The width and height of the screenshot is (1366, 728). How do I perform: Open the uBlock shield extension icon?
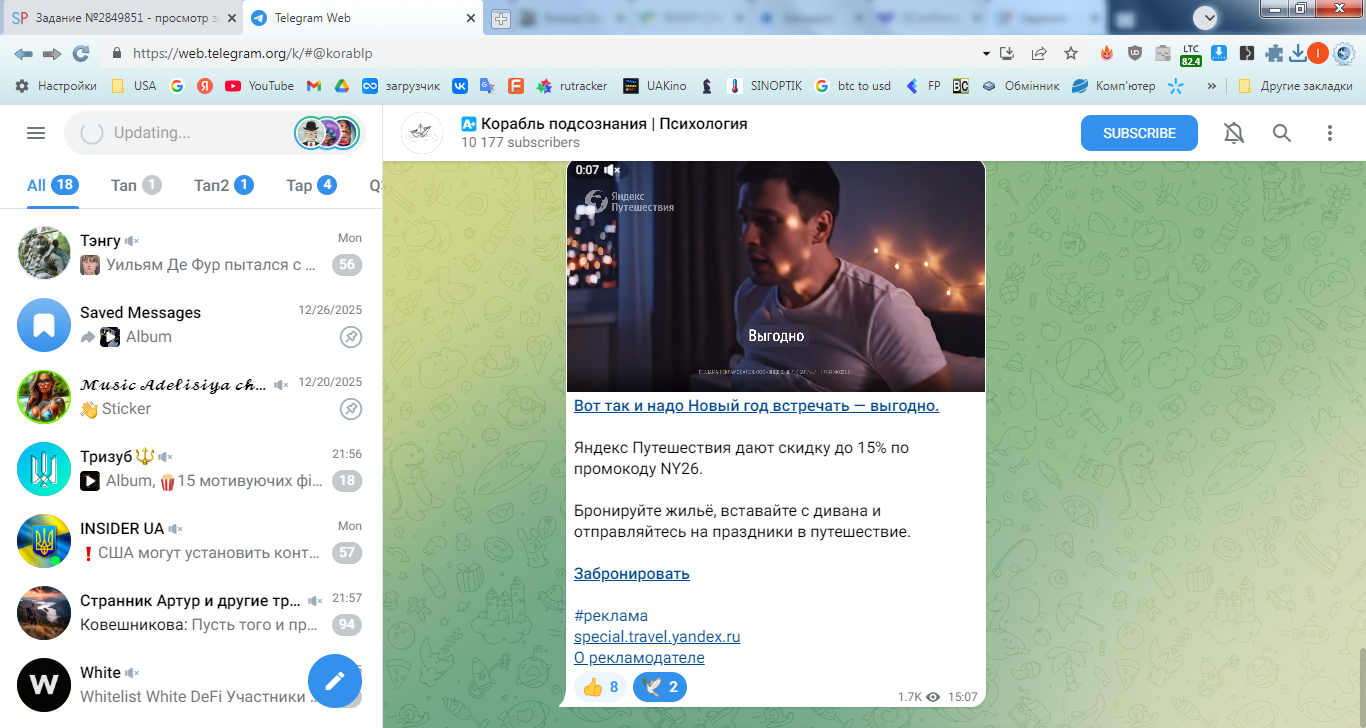[1135, 53]
